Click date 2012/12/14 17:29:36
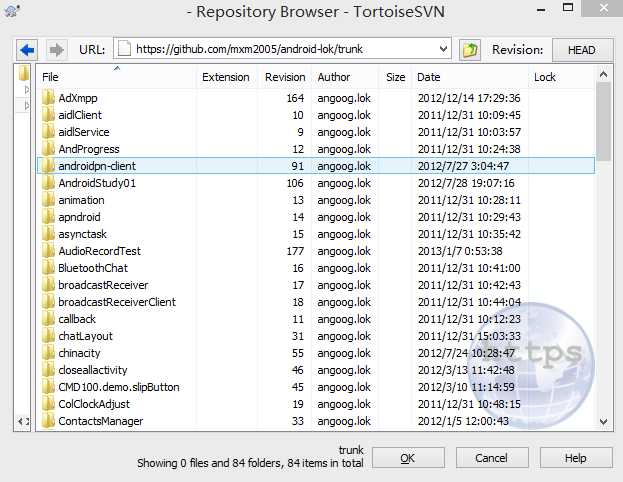Image resolution: width=623 pixels, height=482 pixels. pyautogui.click(x=469, y=98)
